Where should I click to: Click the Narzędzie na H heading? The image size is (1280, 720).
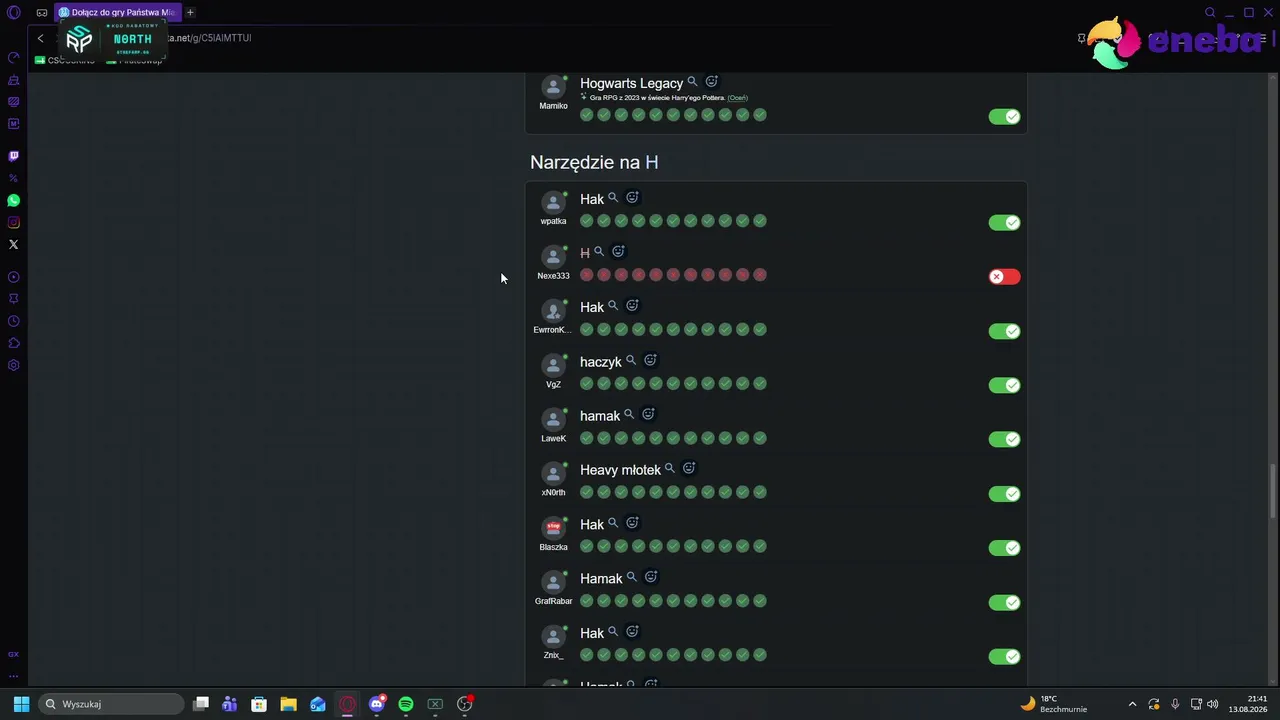(x=594, y=162)
